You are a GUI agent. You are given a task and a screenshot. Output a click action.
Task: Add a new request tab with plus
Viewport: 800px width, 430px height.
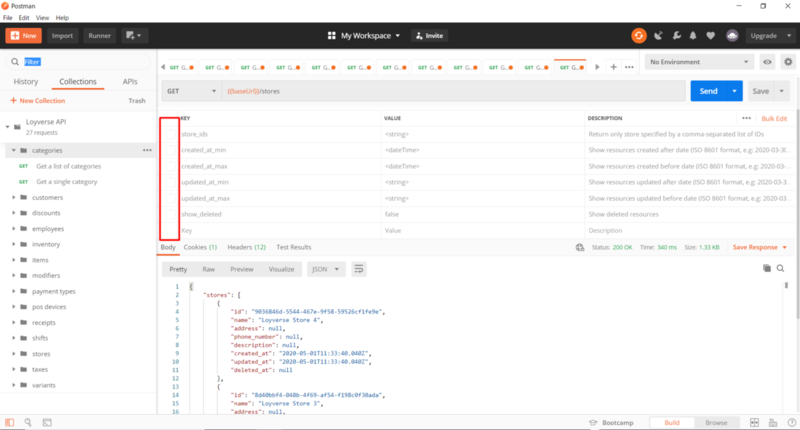(613, 67)
